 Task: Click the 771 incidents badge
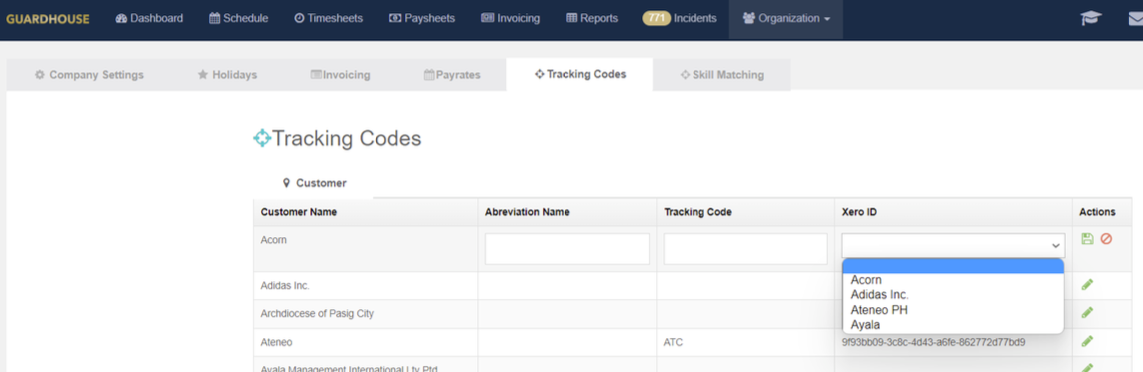[656, 18]
